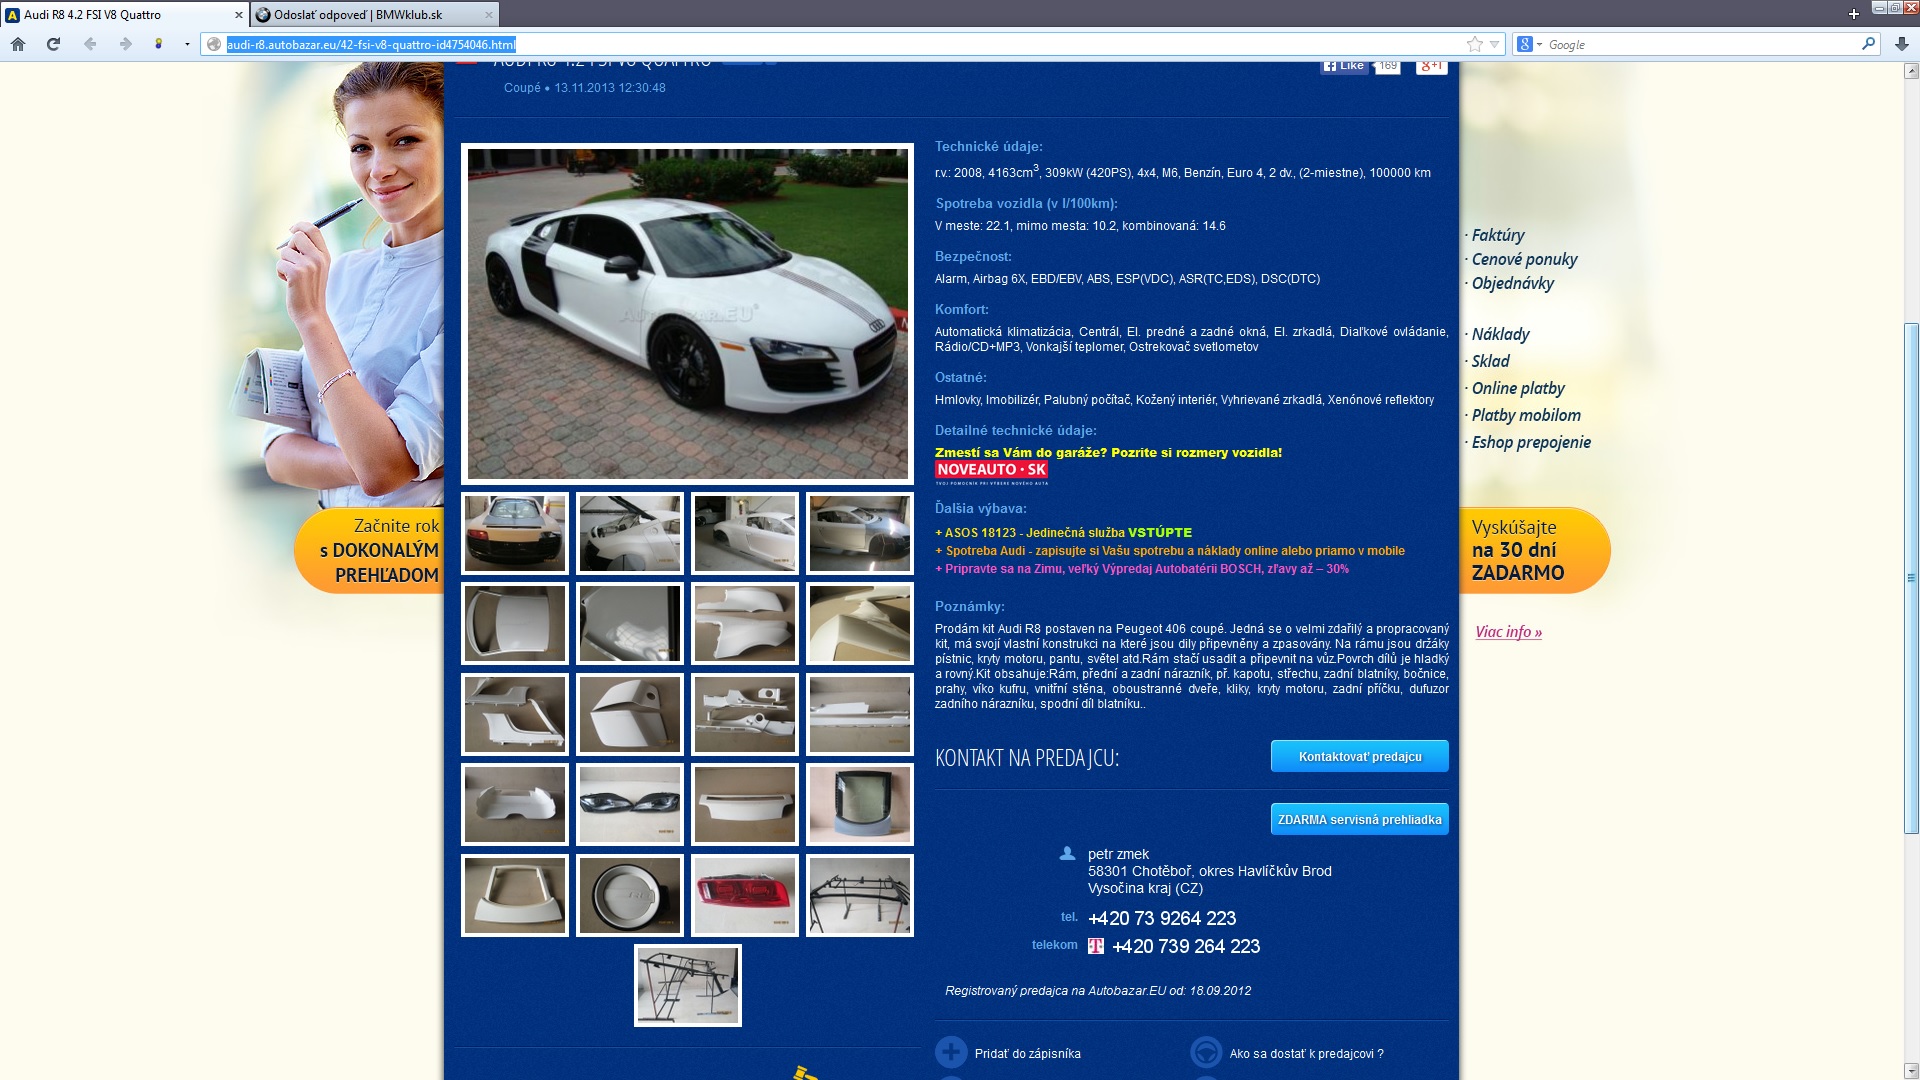This screenshot has height=1080, width=1920.
Task: Bookmark page with the star icon
Action: [1474, 44]
